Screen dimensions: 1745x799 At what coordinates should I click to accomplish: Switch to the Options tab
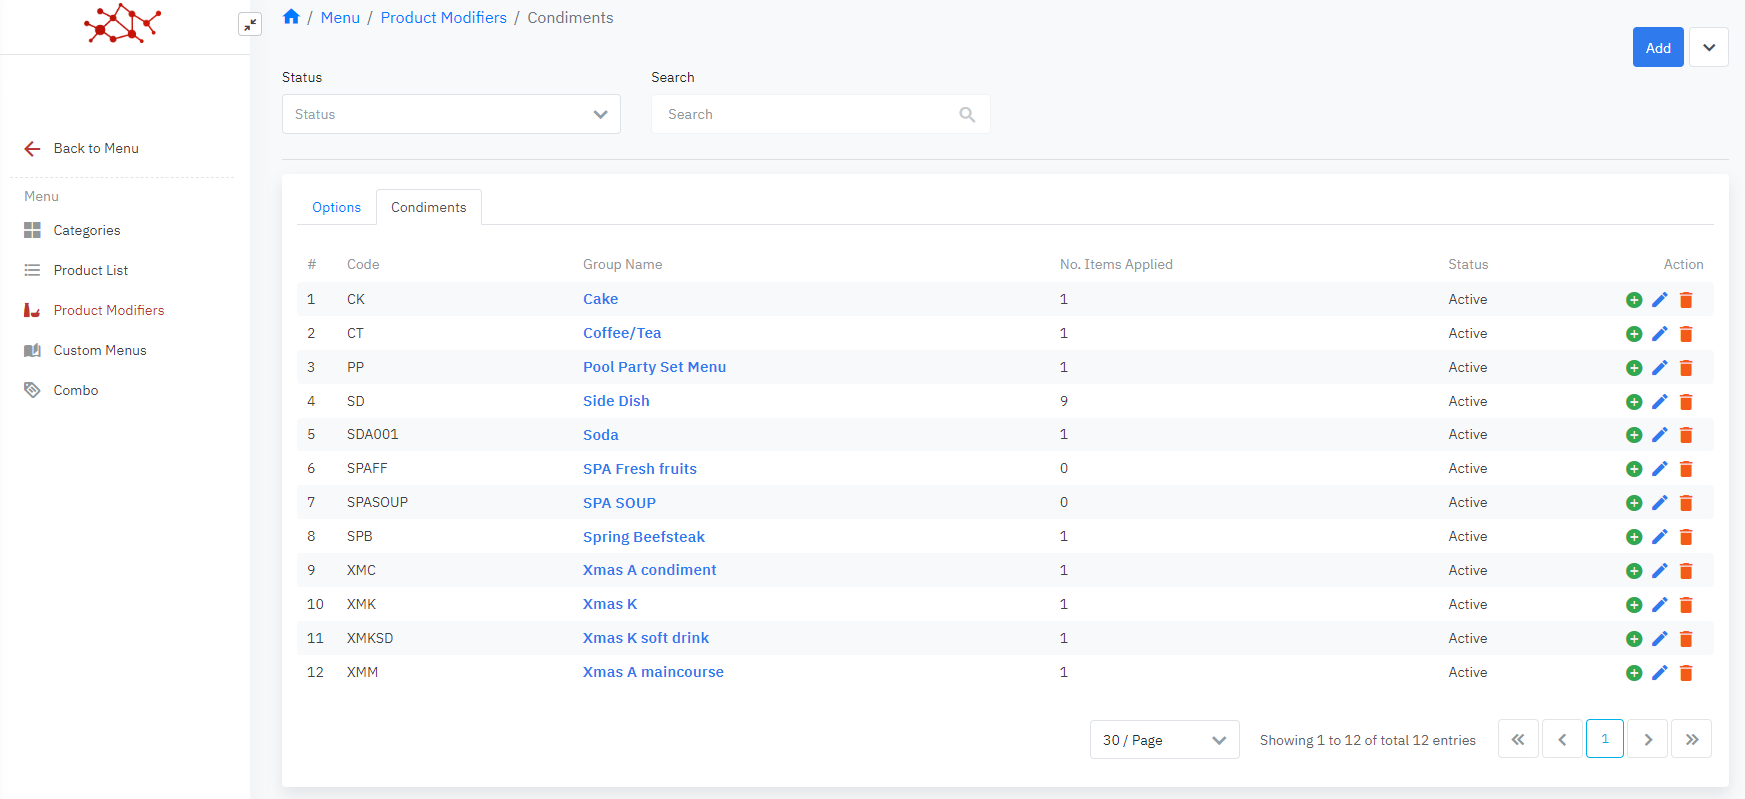tap(336, 208)
